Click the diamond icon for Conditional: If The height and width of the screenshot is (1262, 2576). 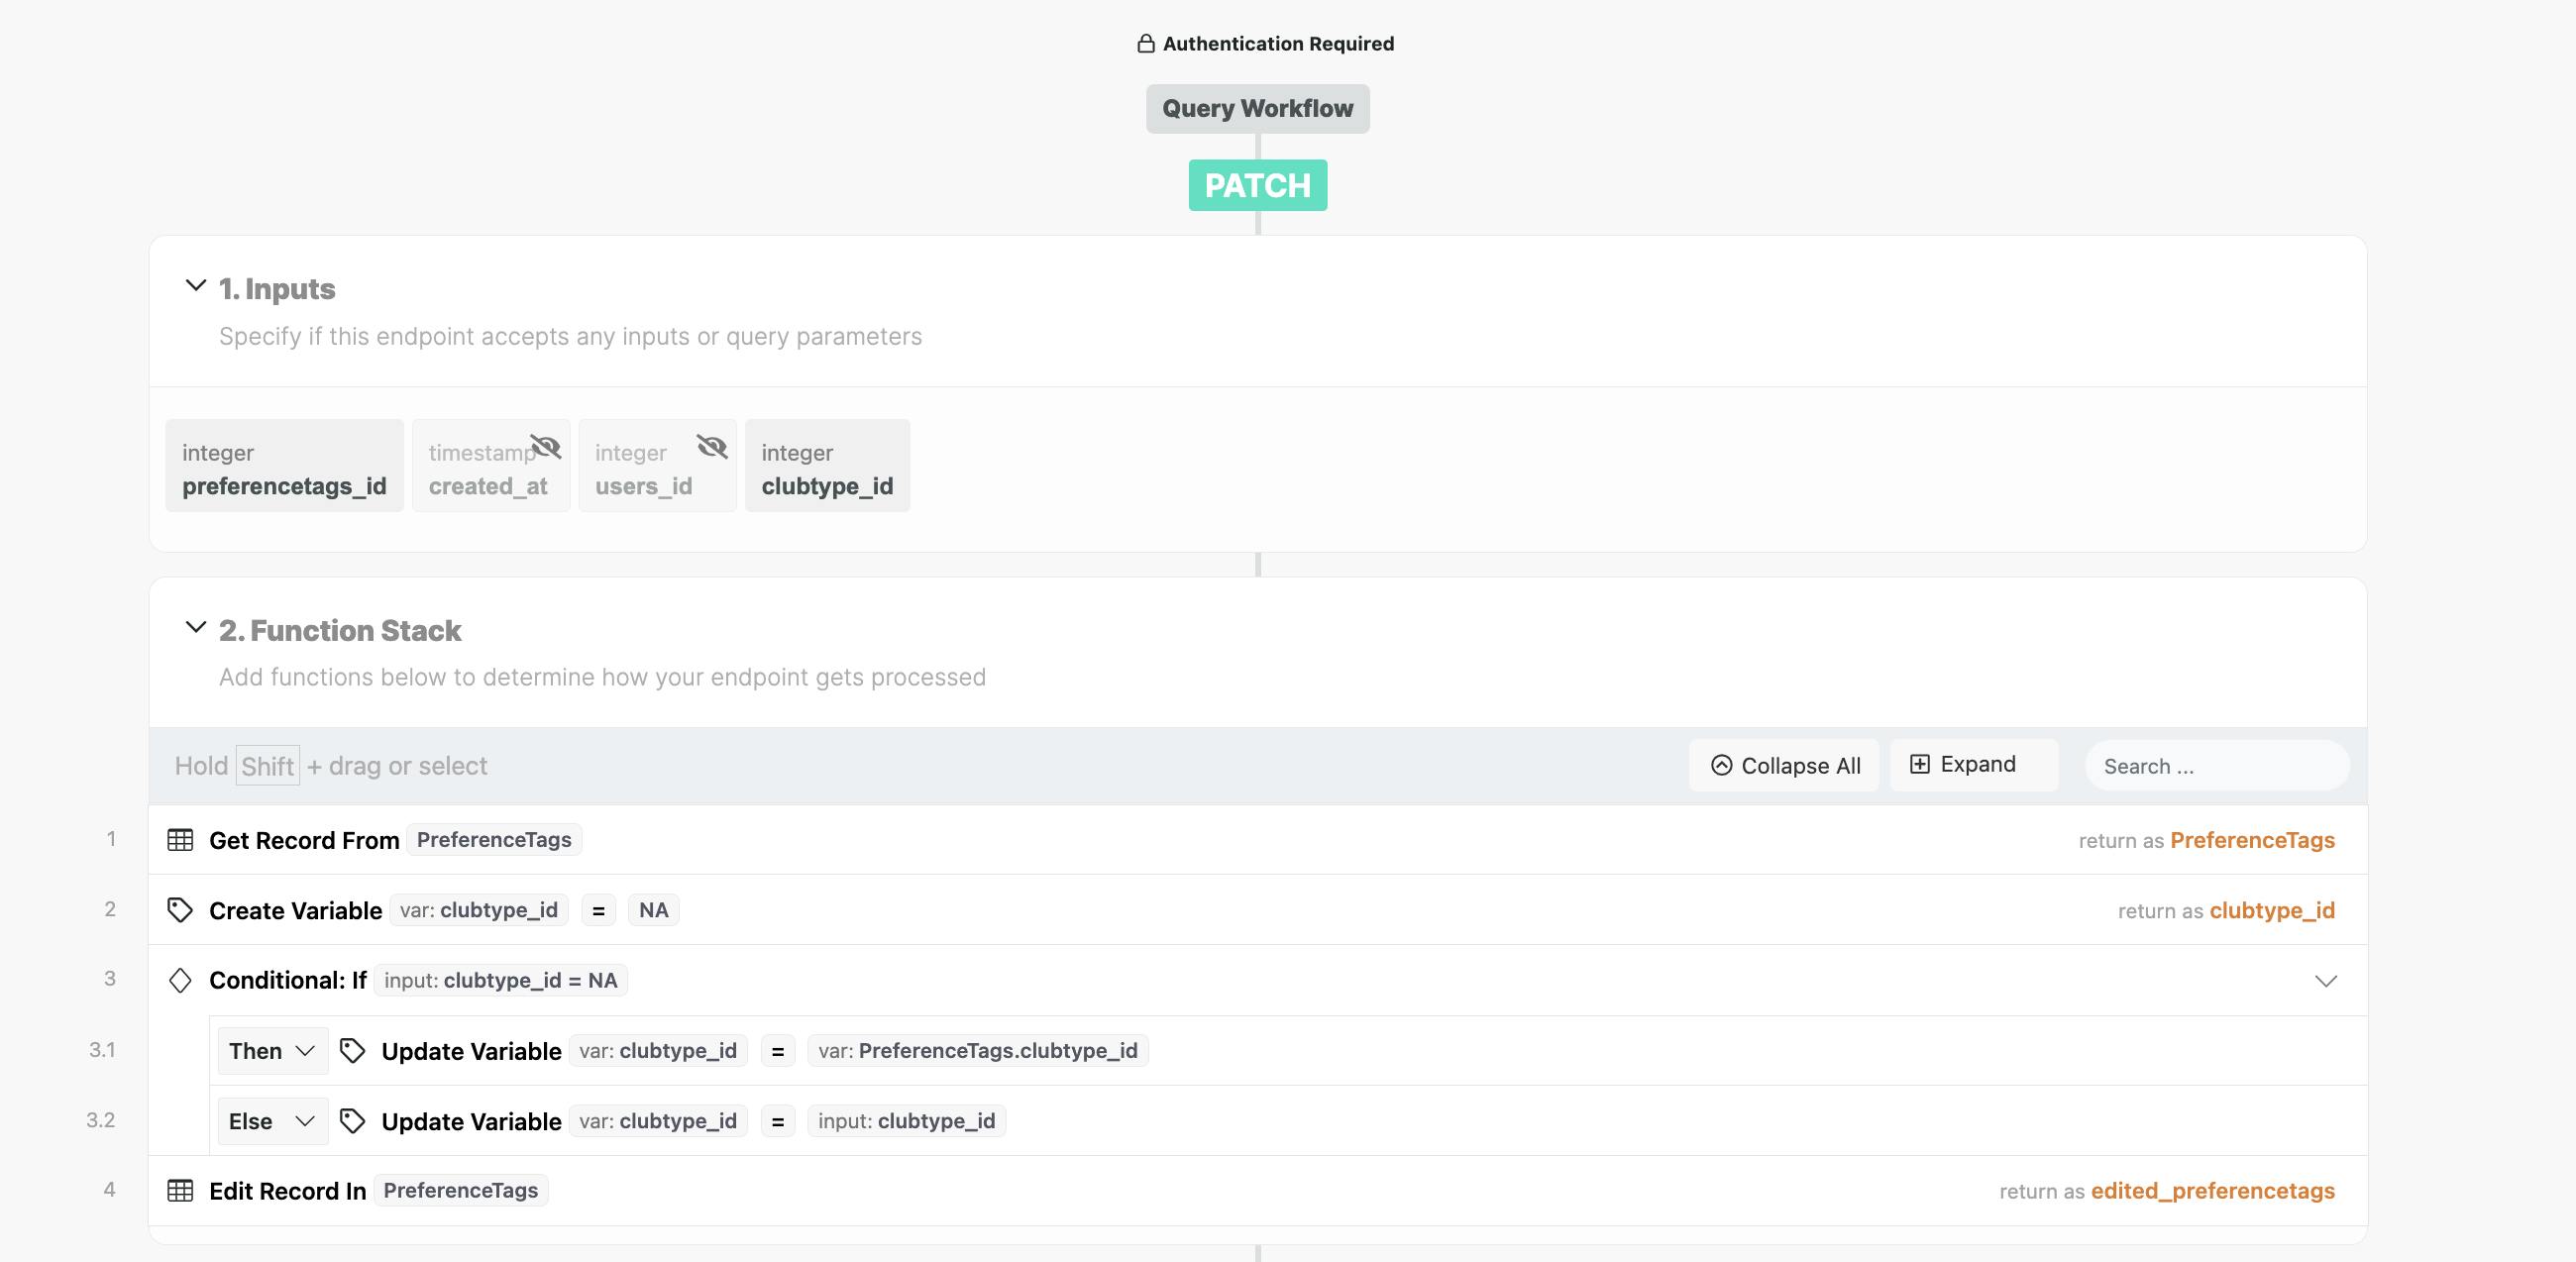pos(180,980)
